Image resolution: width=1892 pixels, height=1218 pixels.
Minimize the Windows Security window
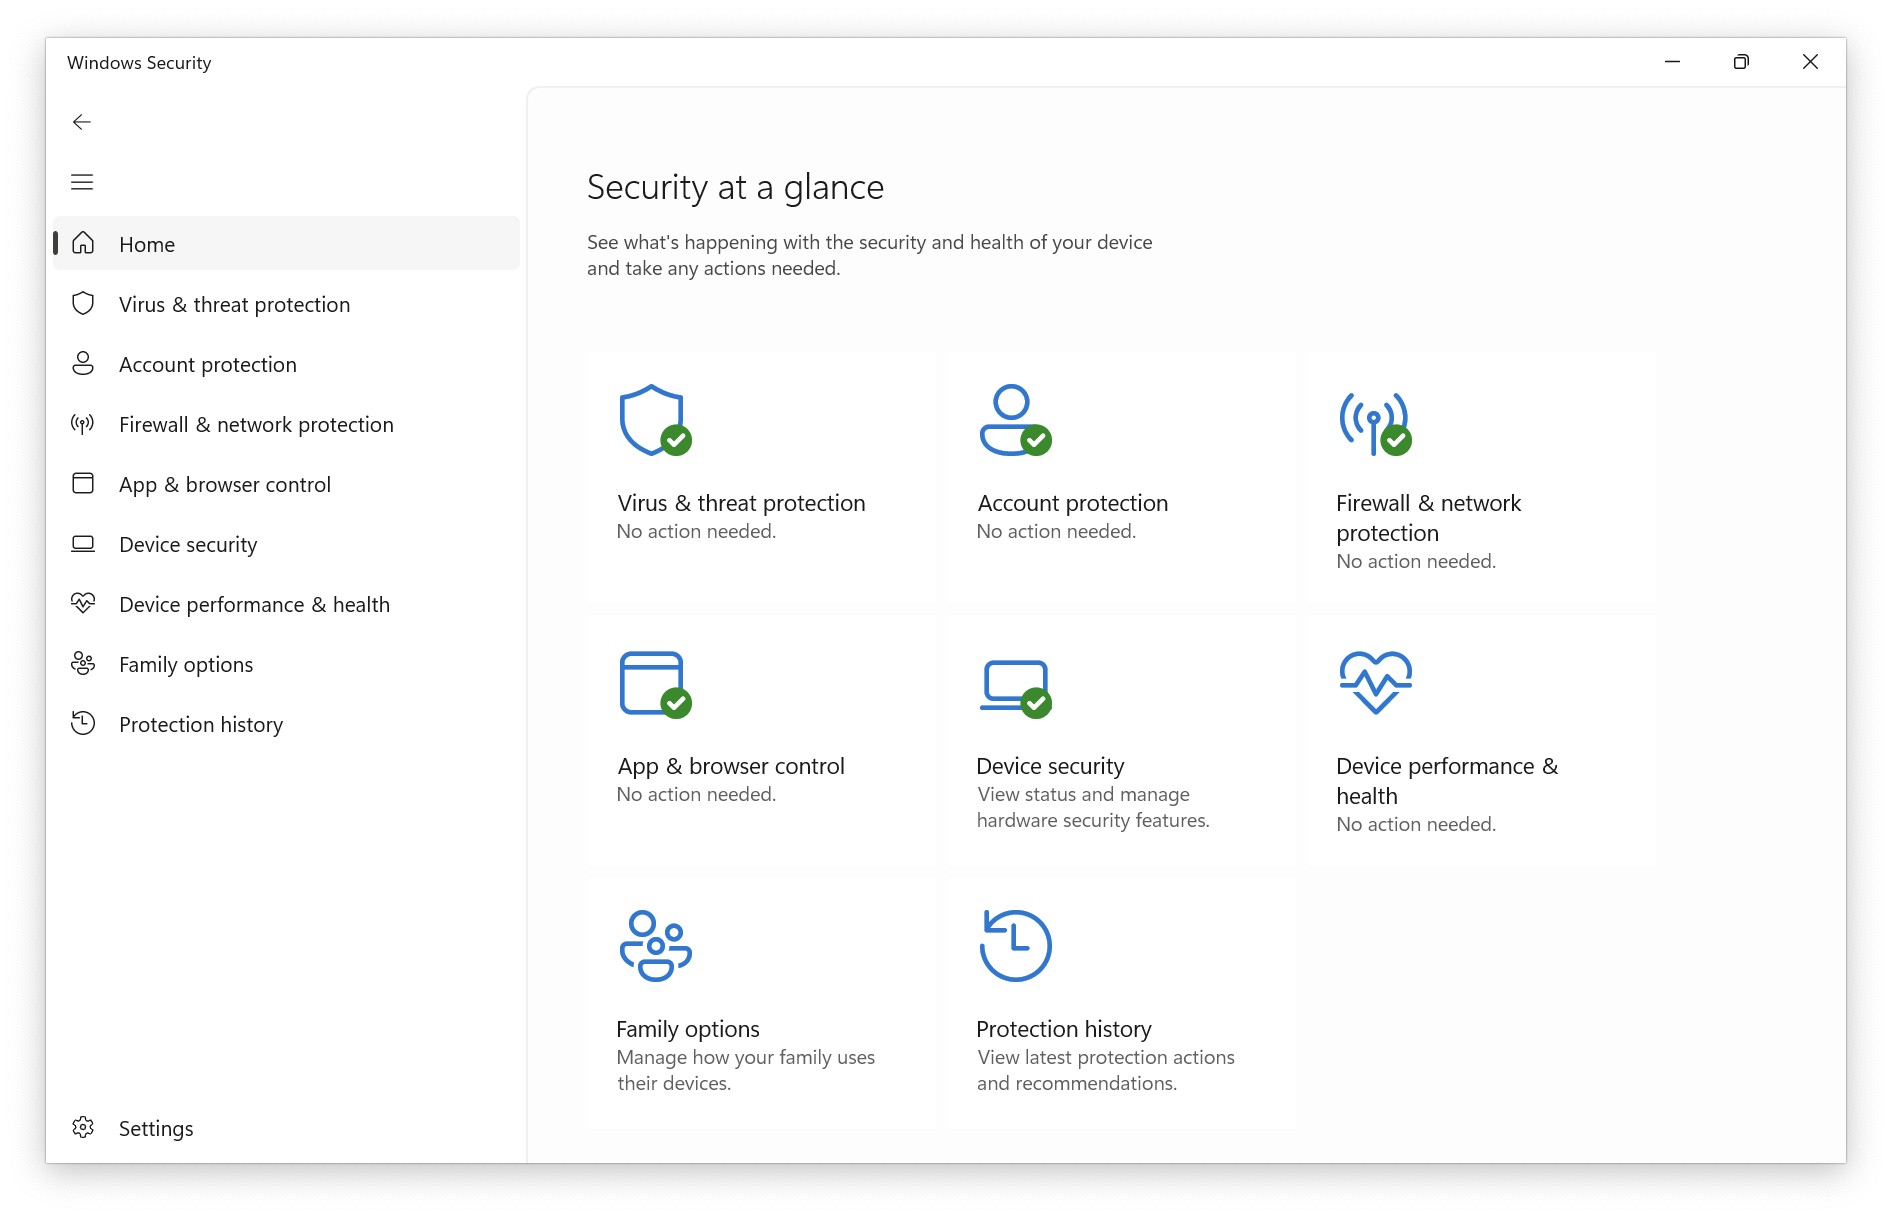point(1672,62)
